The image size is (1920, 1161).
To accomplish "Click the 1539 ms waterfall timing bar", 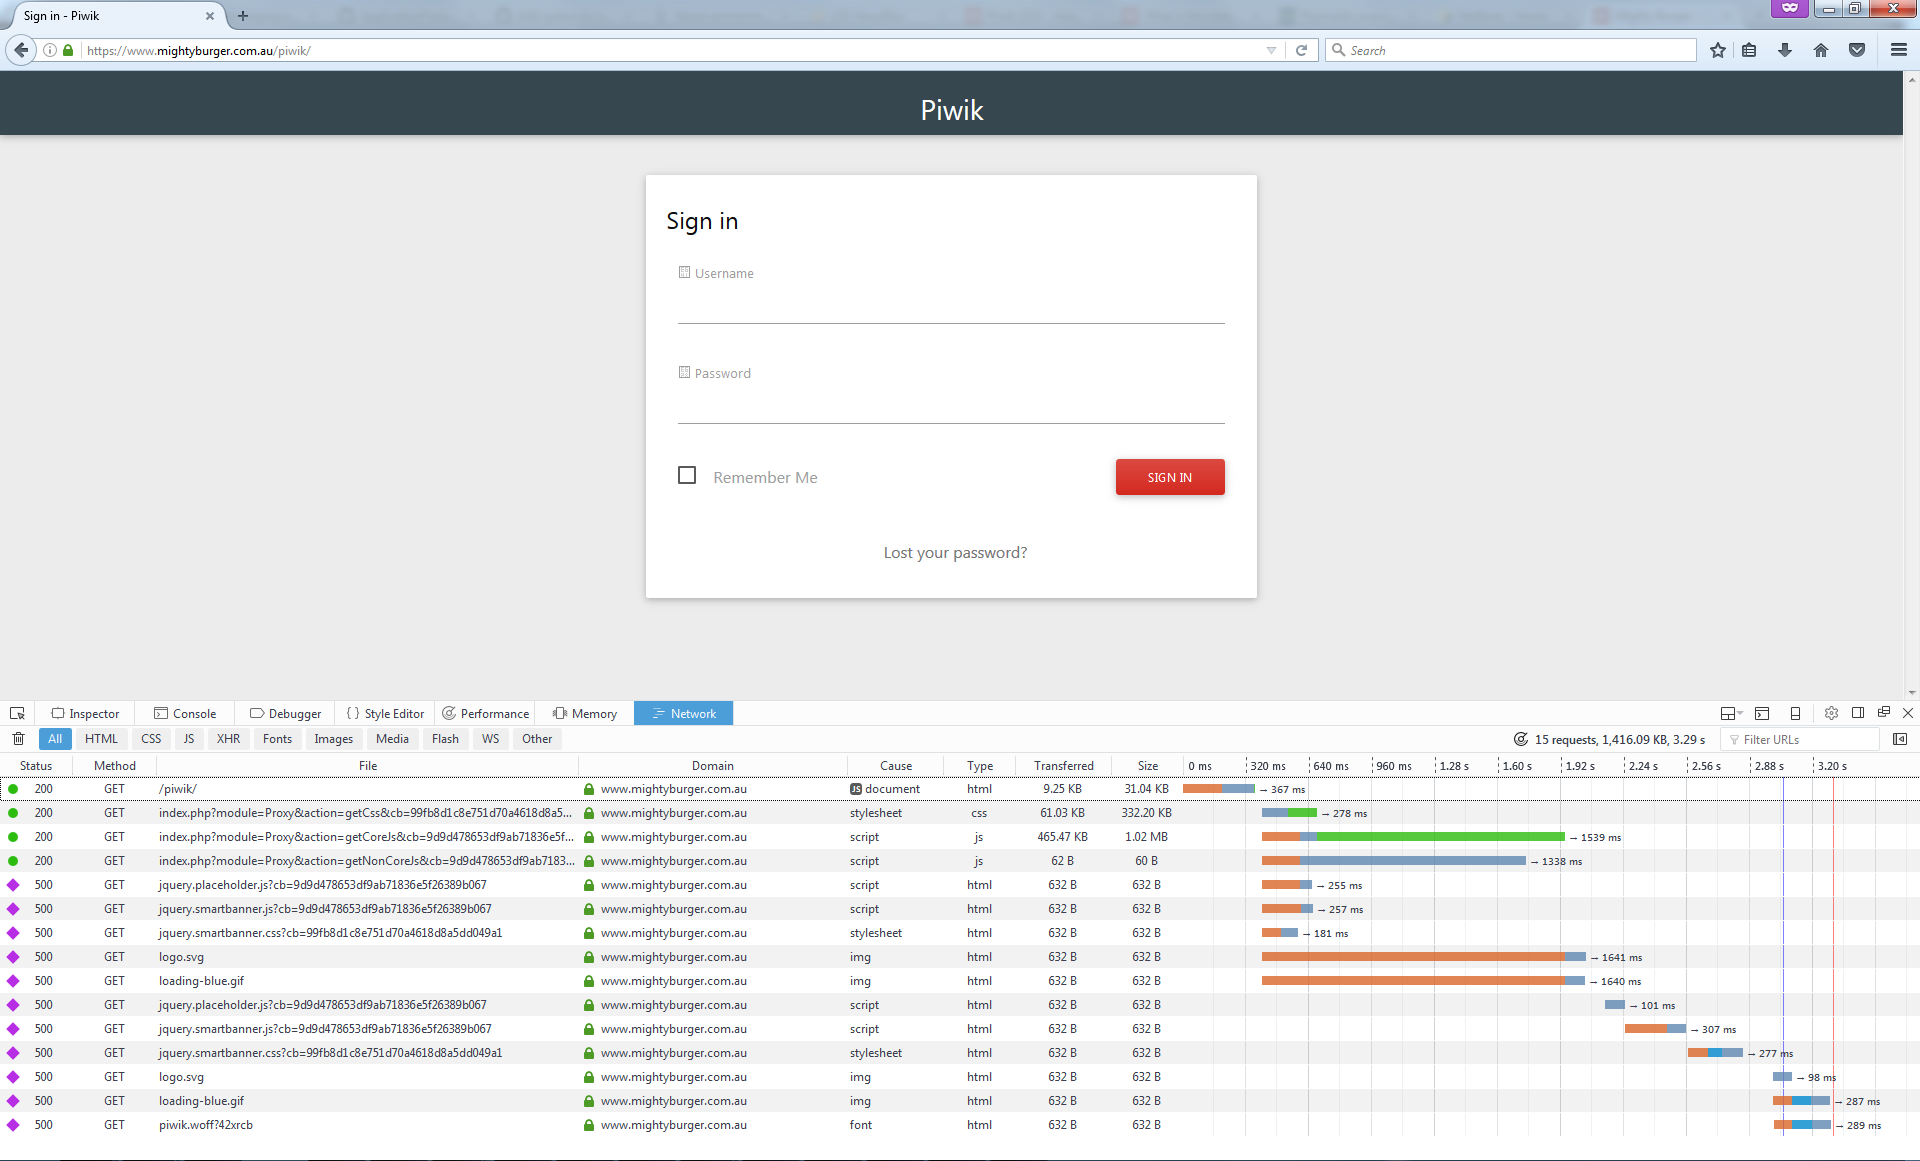I will (1413, 837).
